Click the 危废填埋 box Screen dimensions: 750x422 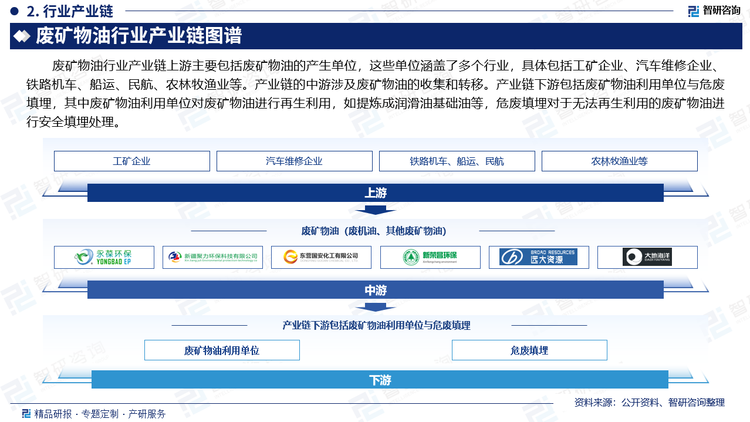pyautogui.click(x=529, y=350)
